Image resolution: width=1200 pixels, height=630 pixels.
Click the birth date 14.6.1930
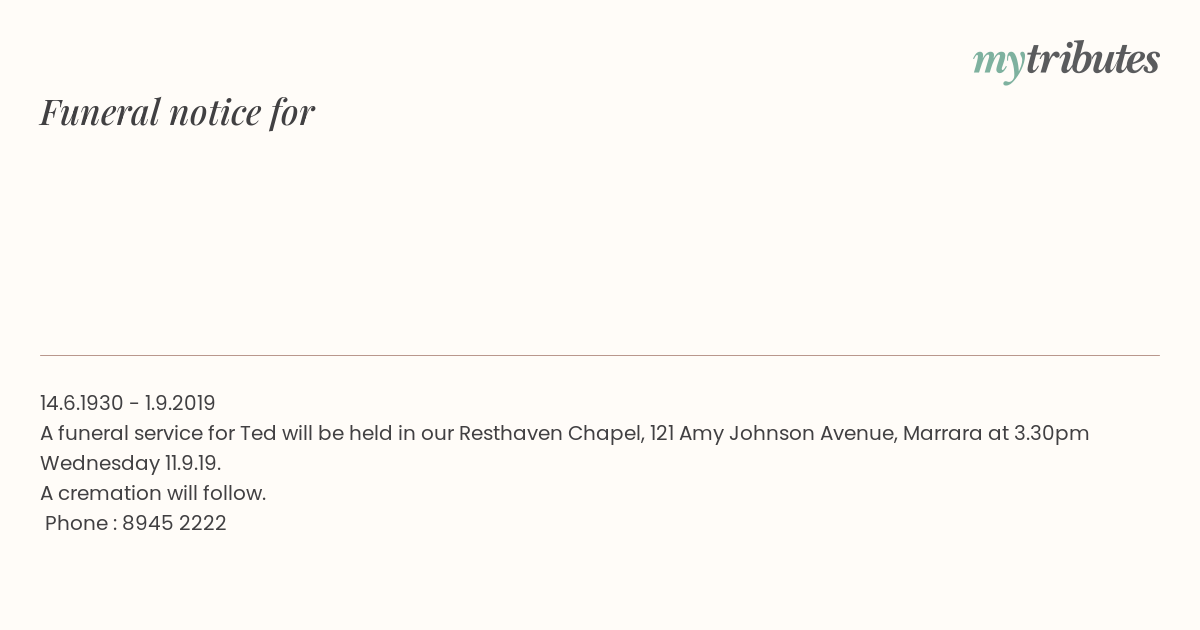[x=82, y=403]
